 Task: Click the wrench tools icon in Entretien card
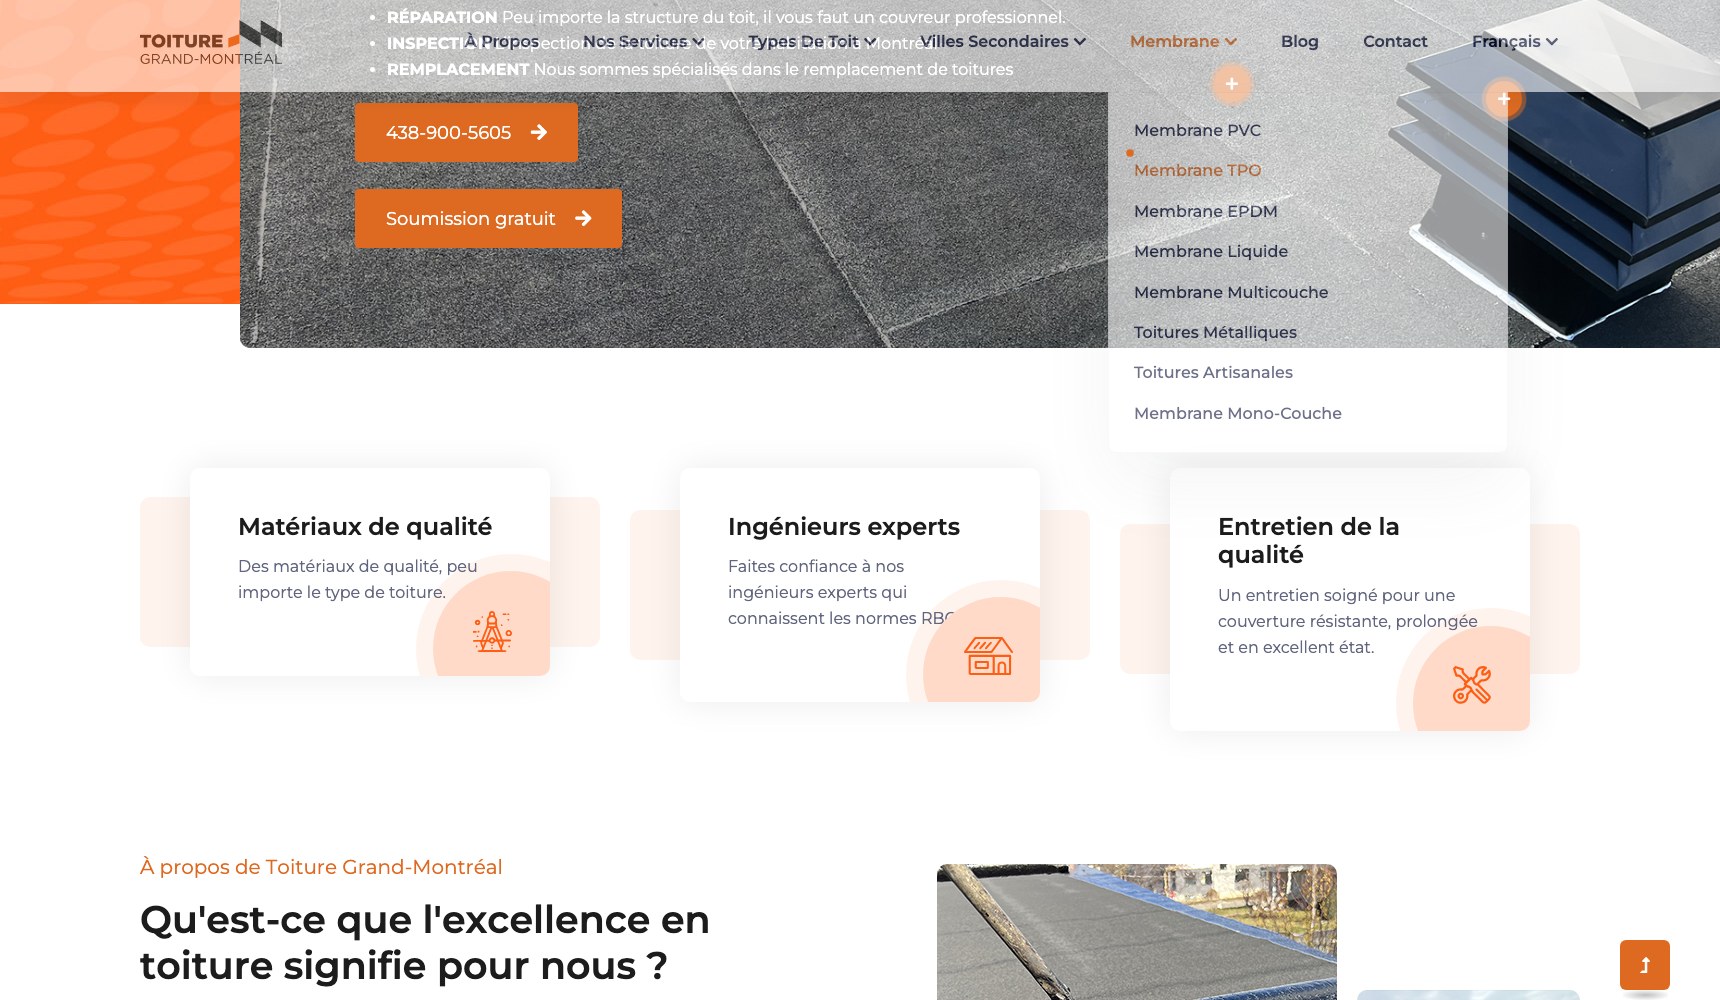click(x=1471, y=685)
